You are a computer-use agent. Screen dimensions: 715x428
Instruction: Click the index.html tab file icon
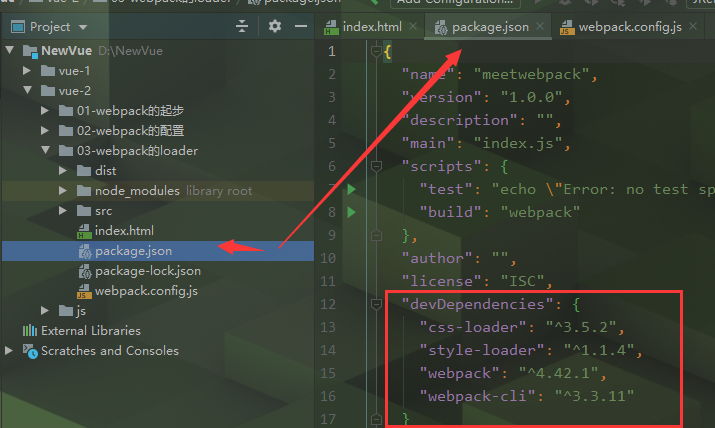(x=331, y=28)
